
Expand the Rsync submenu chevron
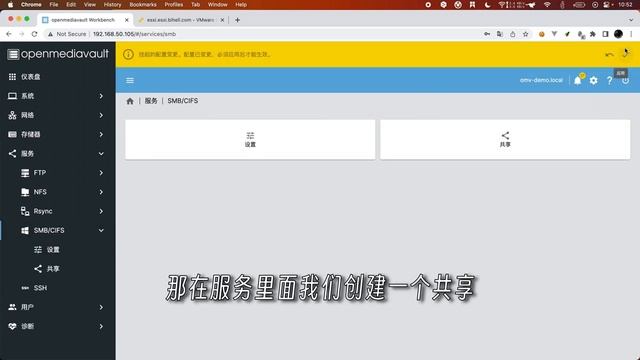point(101,211)
